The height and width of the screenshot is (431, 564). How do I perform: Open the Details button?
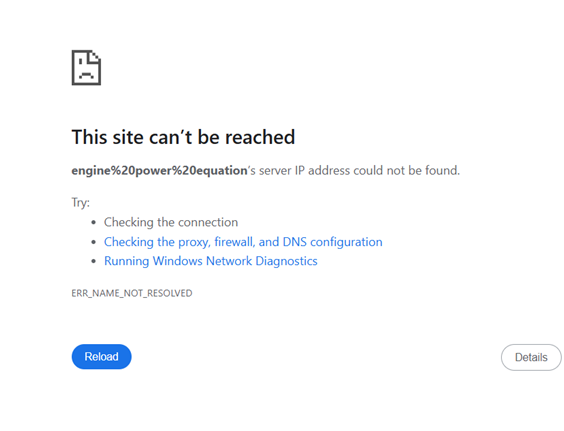(531, 357)
